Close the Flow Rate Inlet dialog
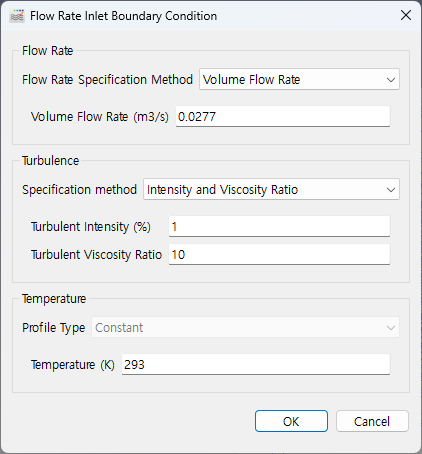Image resolution: width=422 pixels, height=454 pixels. click(x=406, y=15)
